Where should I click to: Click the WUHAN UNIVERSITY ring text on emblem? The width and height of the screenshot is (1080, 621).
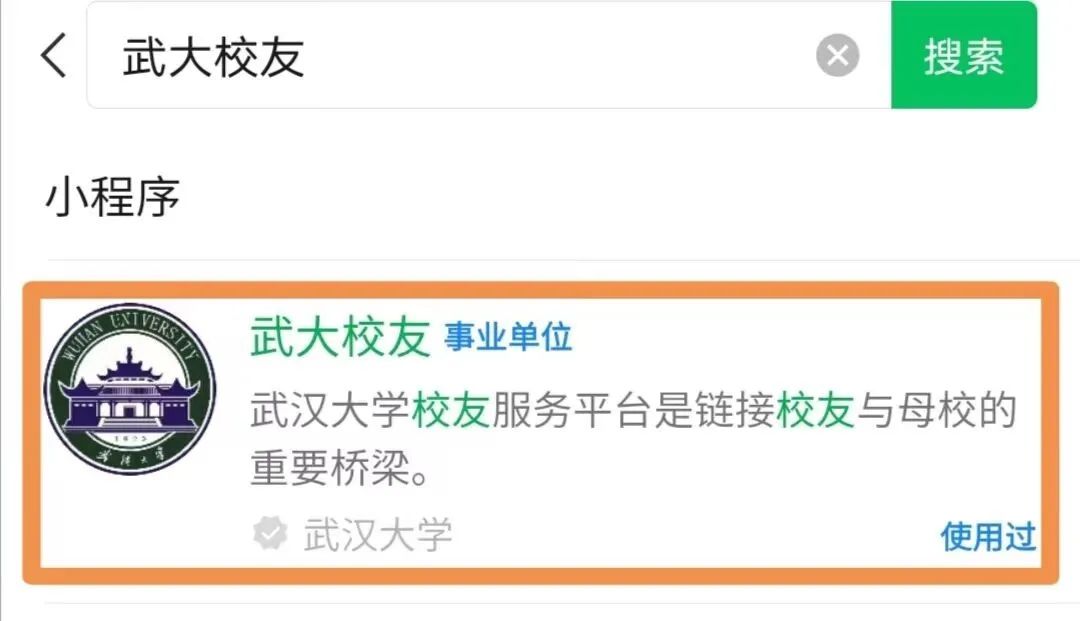pyautogui.click(x=129, y=335)
